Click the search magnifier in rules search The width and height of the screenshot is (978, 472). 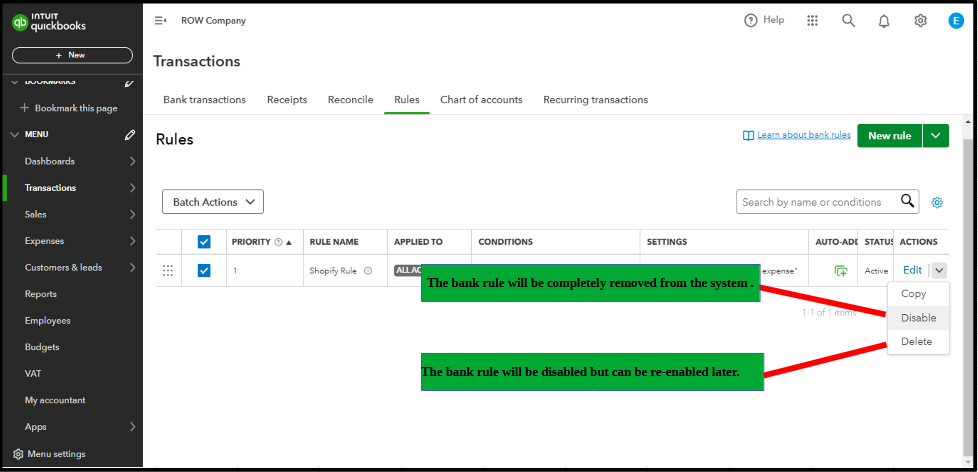tap(908, 201)
